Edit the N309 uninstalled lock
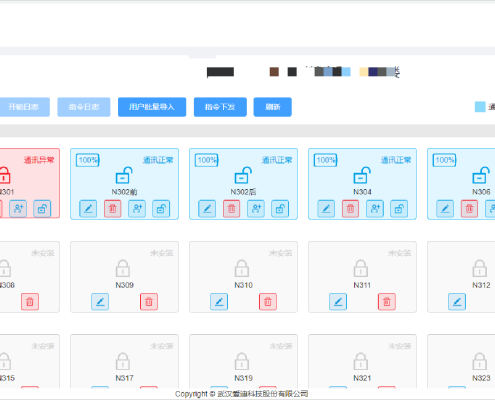Viewport: 495px width, 400px height. 100,302
